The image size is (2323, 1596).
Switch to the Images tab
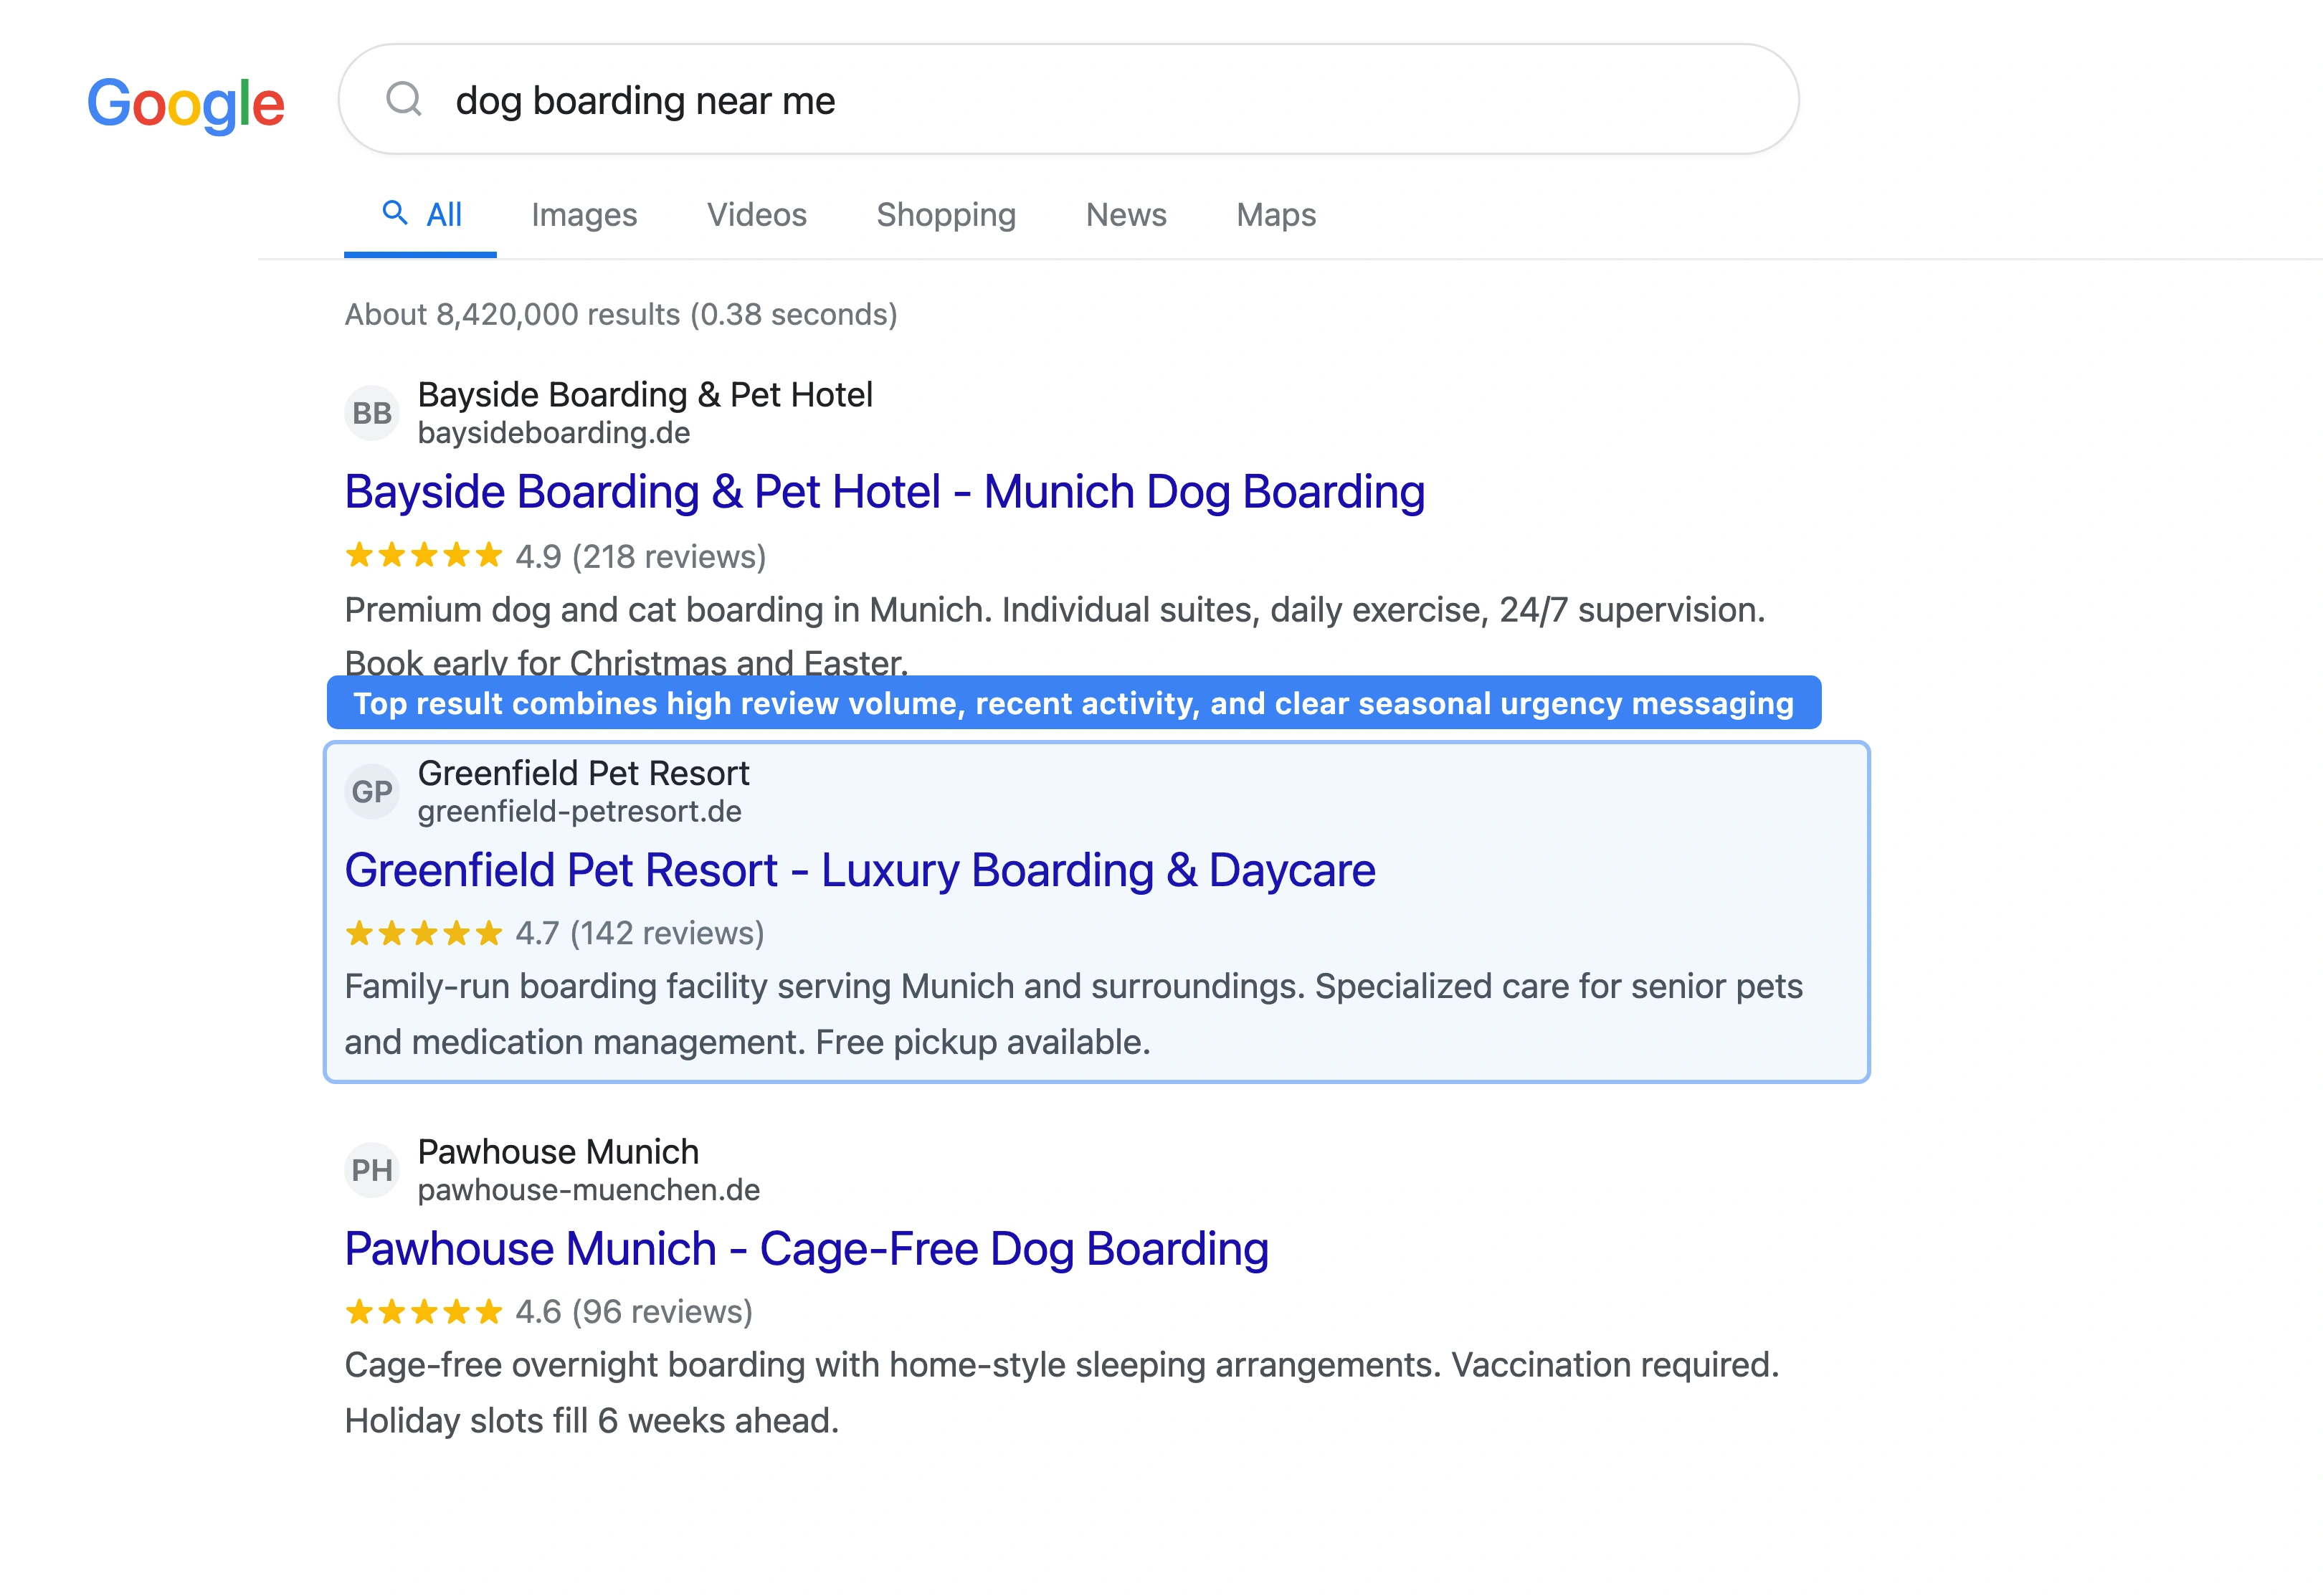pos(585,214)
